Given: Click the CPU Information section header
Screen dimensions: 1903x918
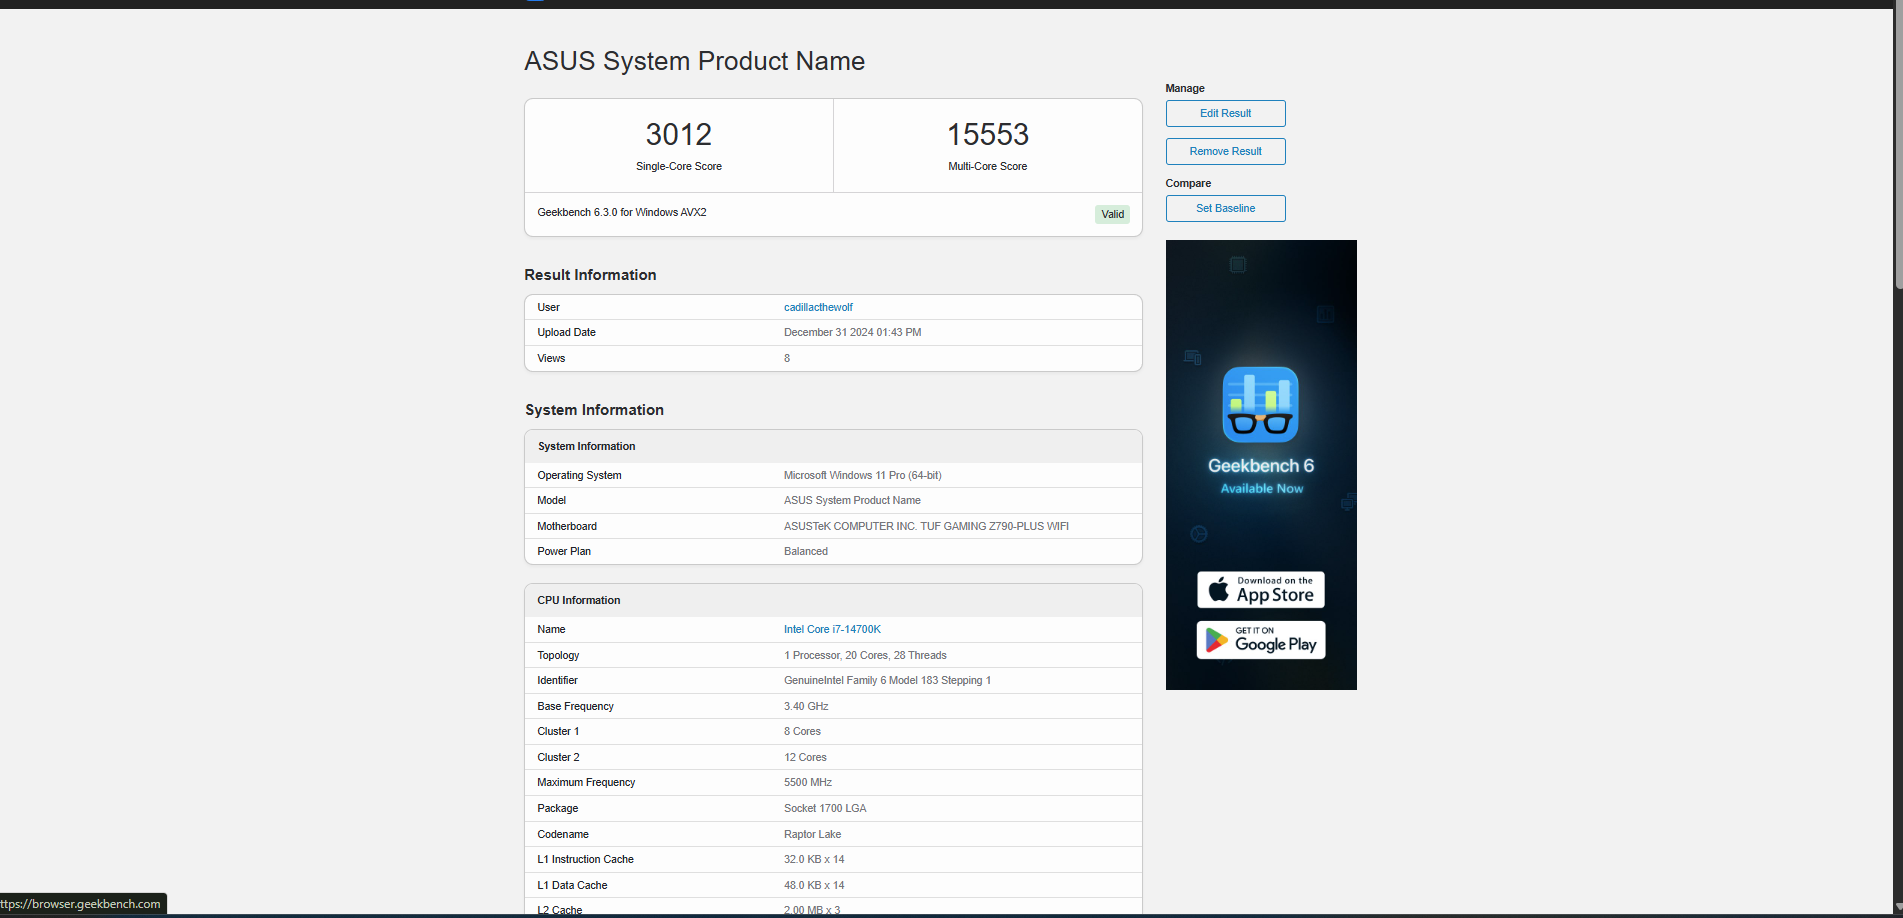Looking at the screenshot, I should tap(833, 600).
